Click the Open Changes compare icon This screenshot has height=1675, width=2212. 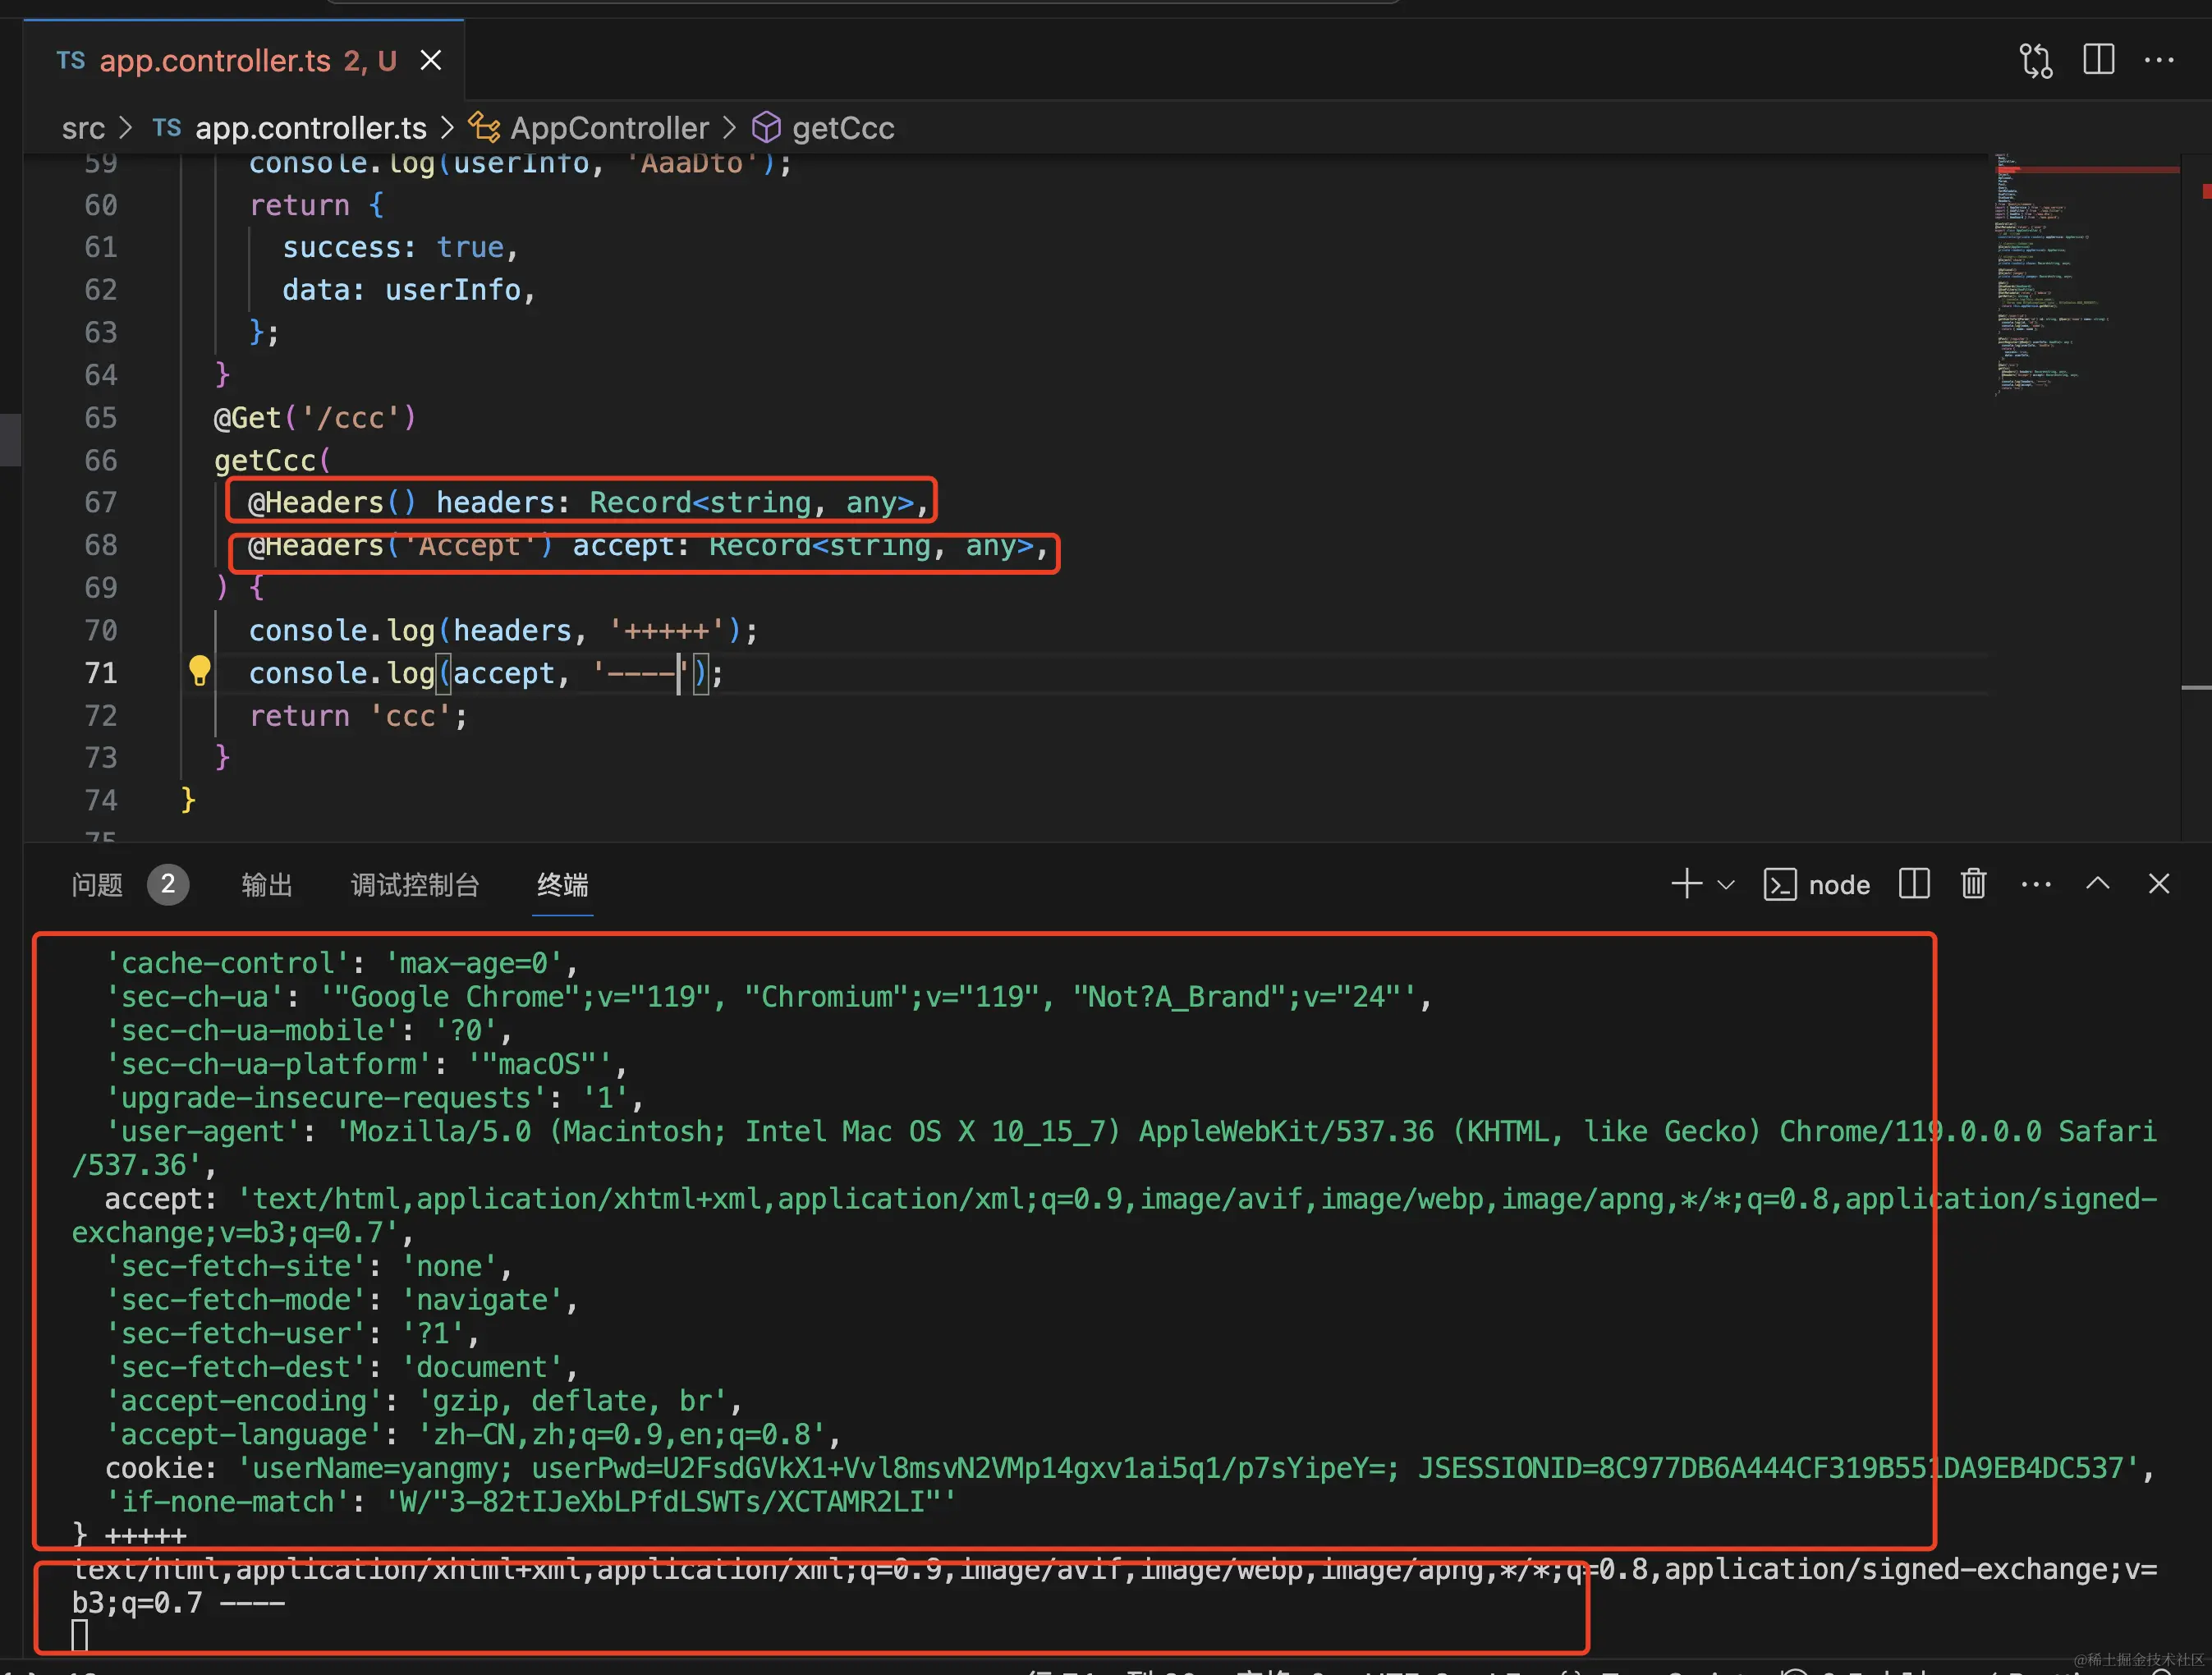pos(2035,60)
